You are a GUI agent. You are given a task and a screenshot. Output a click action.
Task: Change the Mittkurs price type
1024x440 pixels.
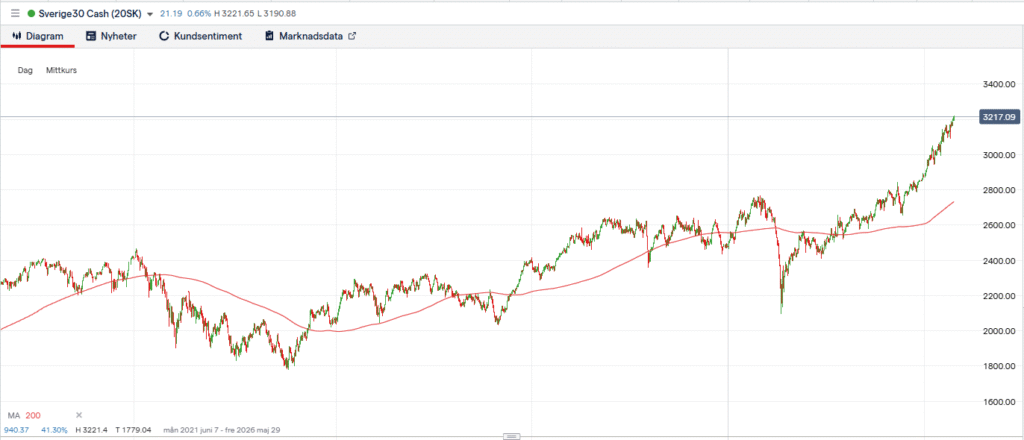click(62, 71)
